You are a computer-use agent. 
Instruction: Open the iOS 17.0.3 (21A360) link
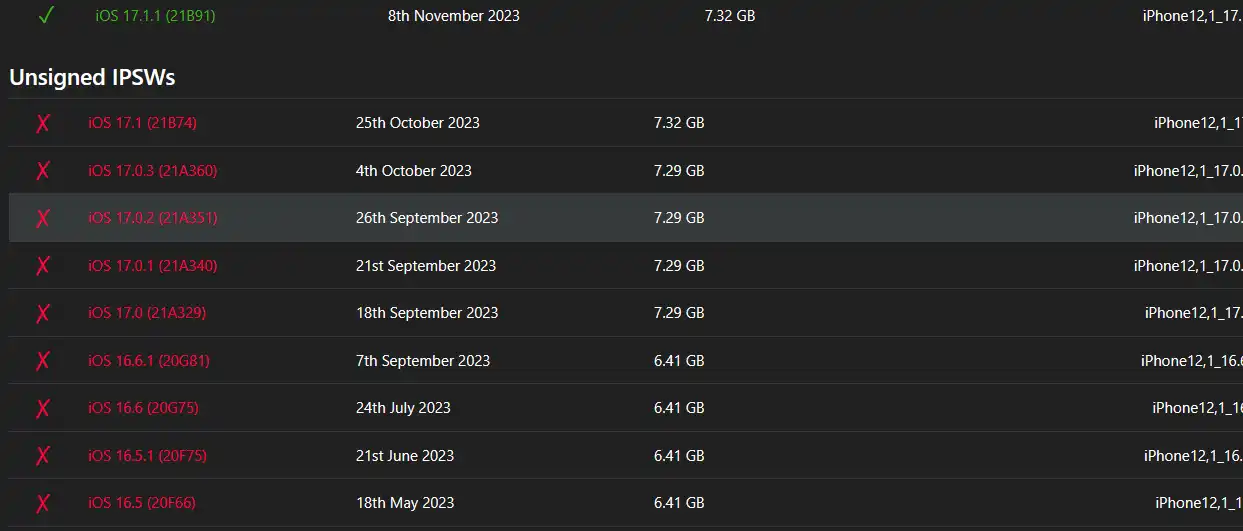152,171
